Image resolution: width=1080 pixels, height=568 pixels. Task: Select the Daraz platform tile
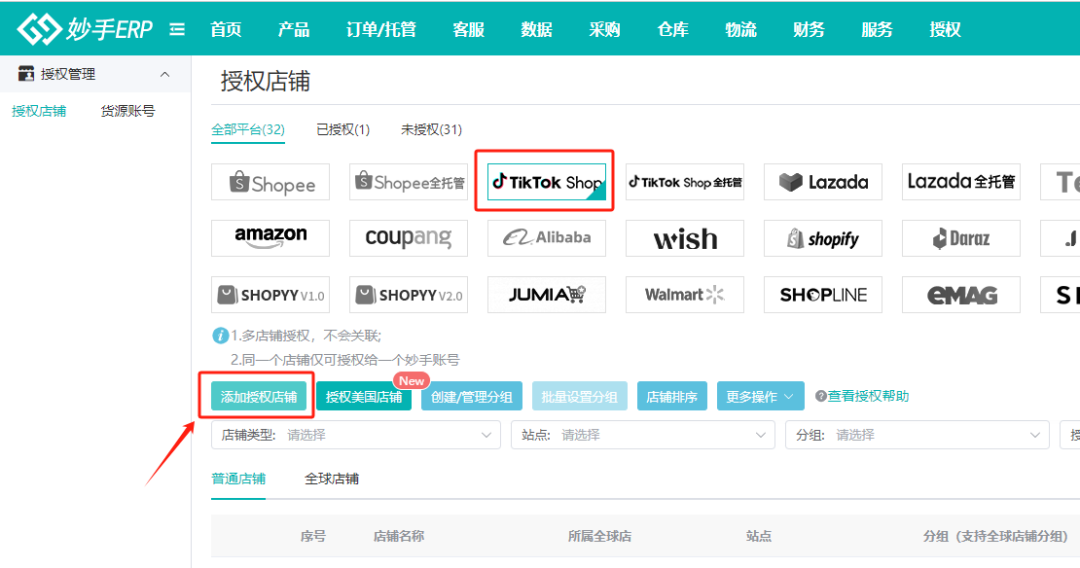pyautogui.click(x=962, y=238)
